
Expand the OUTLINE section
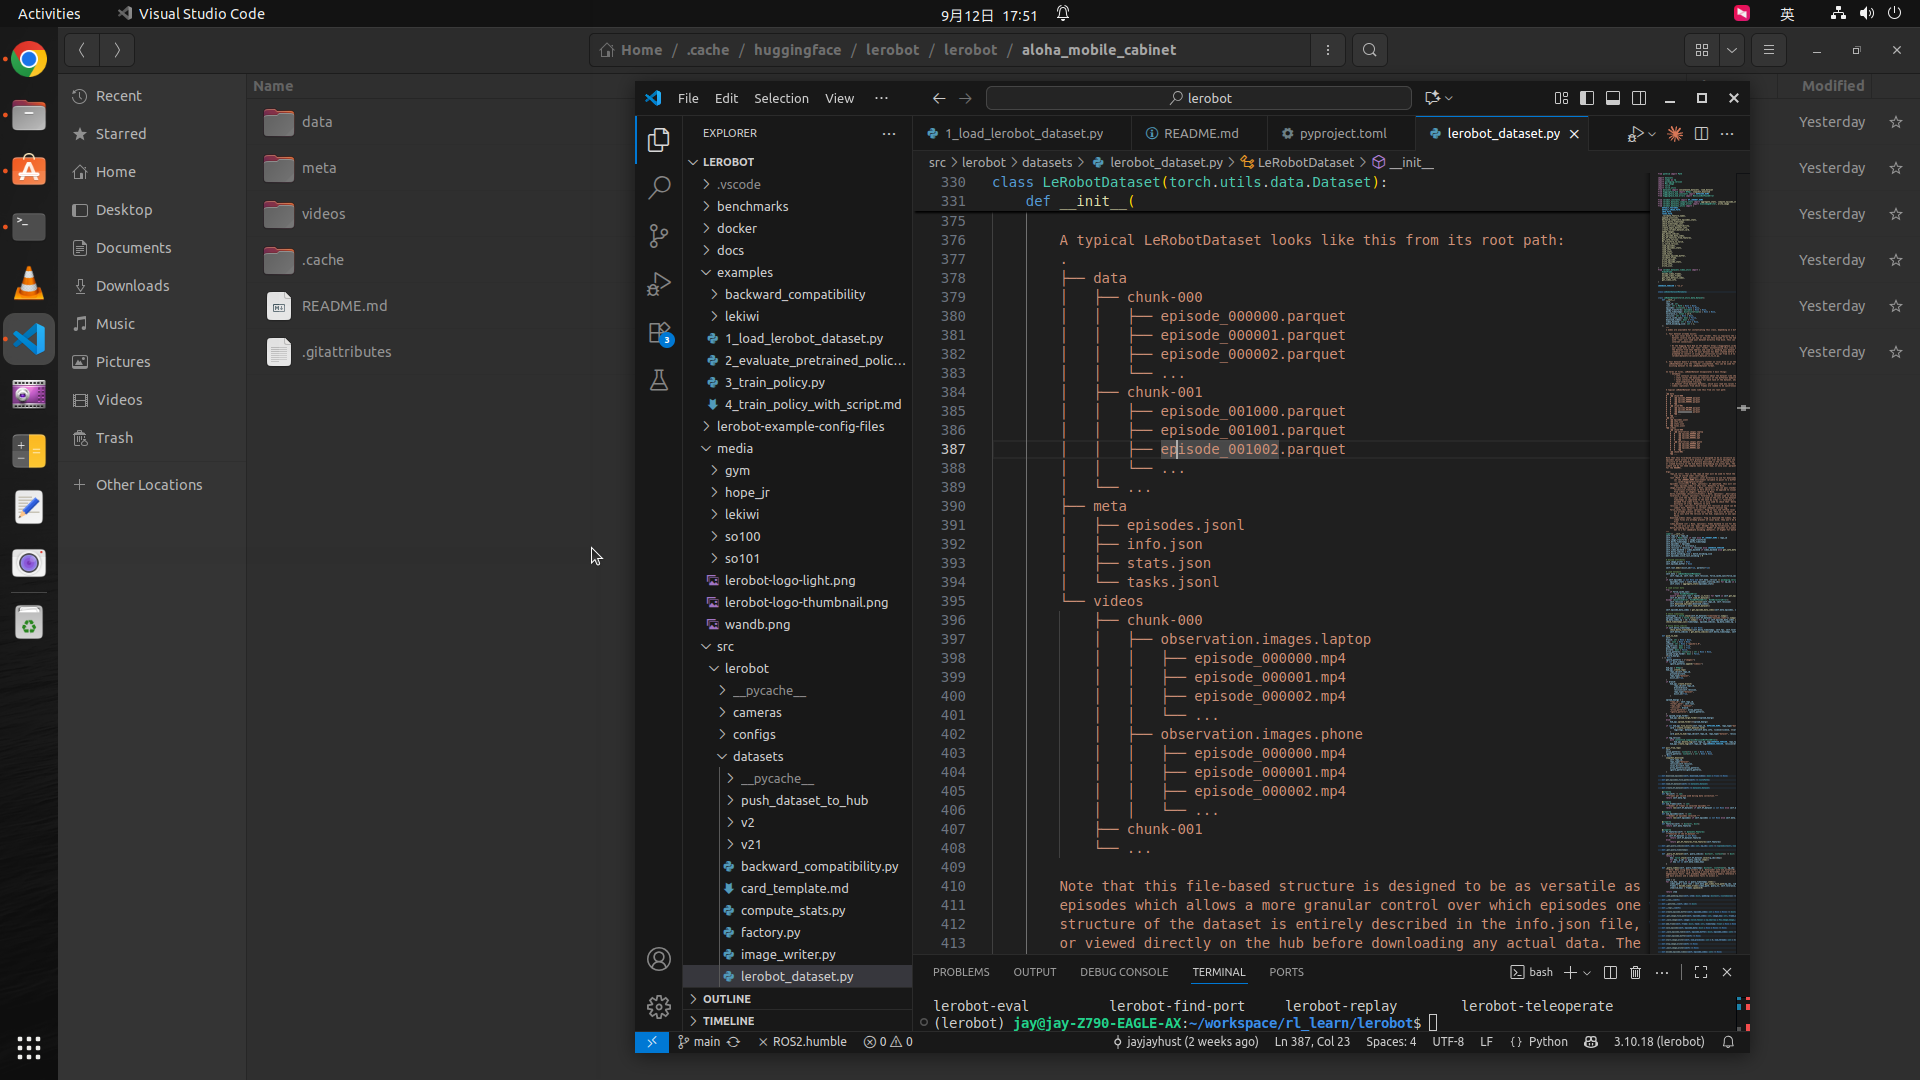click(726, 999)
